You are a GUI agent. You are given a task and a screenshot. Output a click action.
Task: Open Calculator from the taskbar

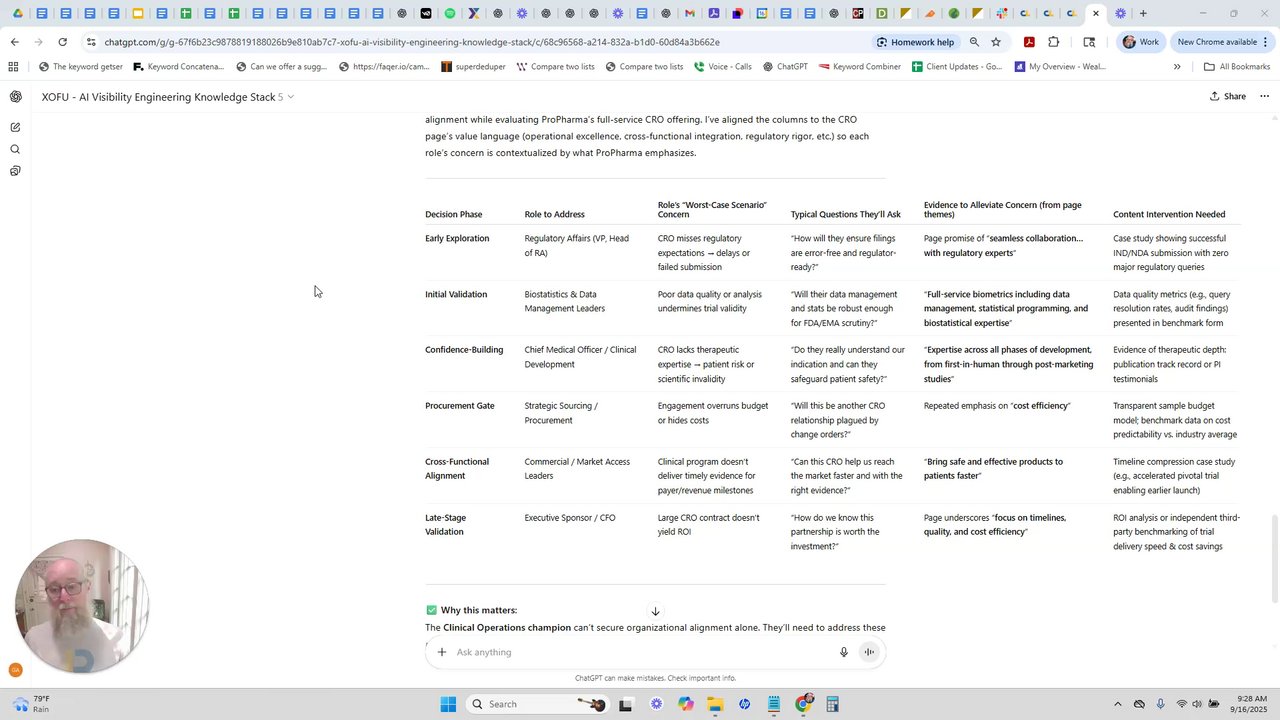832,704
